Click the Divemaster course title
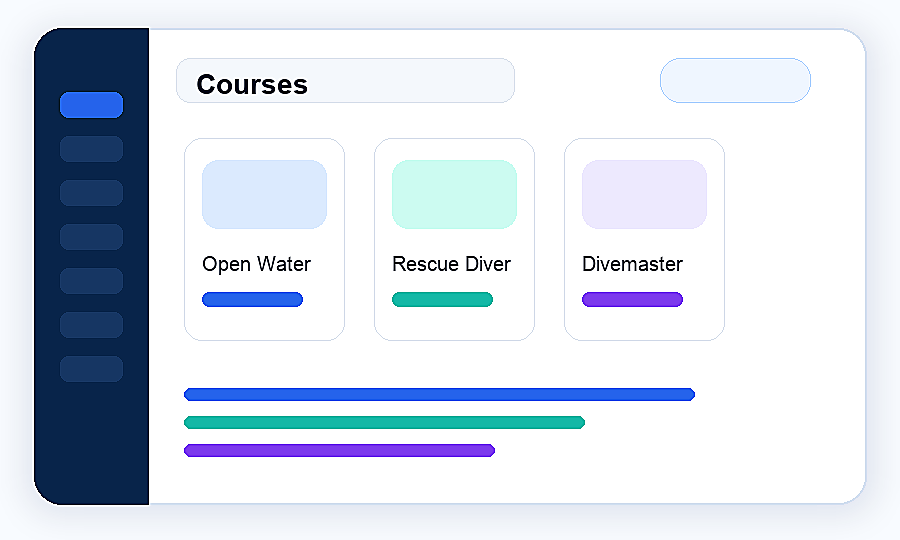The image size is (900, 540). click(x=633, y=264)
